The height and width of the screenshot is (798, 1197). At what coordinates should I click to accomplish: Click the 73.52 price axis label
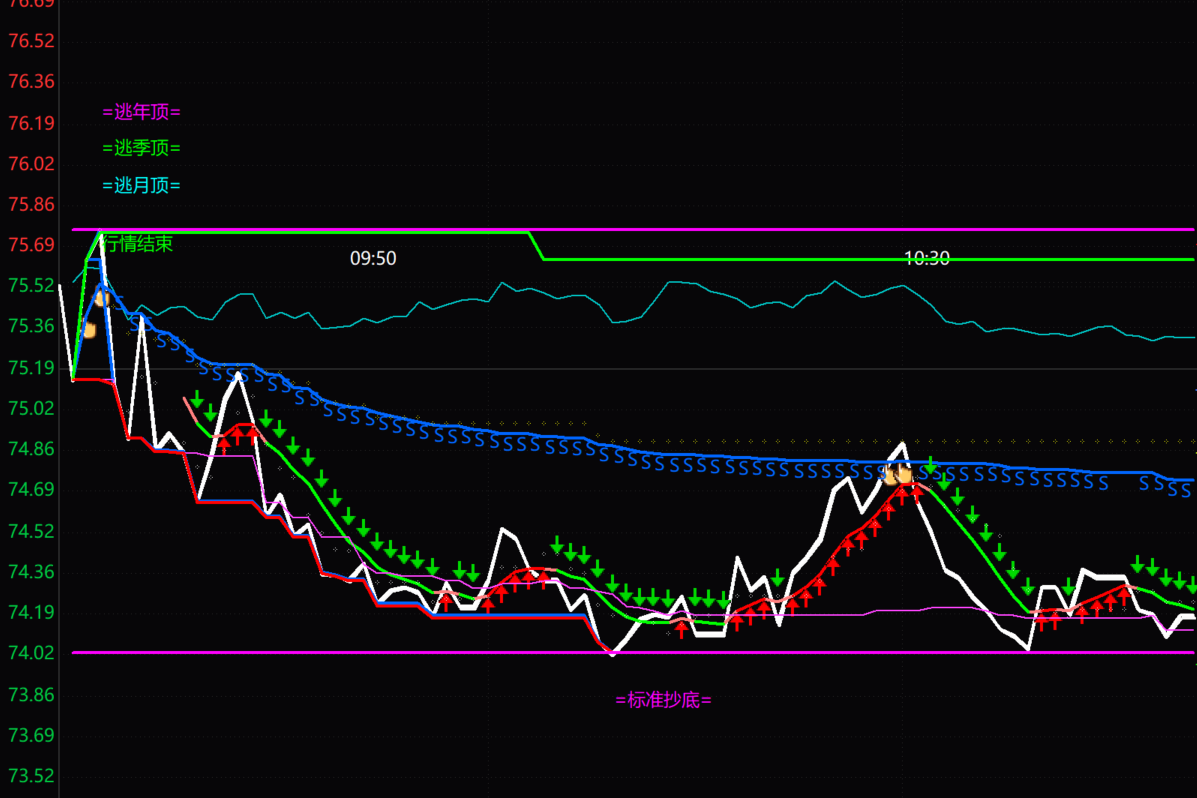[x=30, y=776]
